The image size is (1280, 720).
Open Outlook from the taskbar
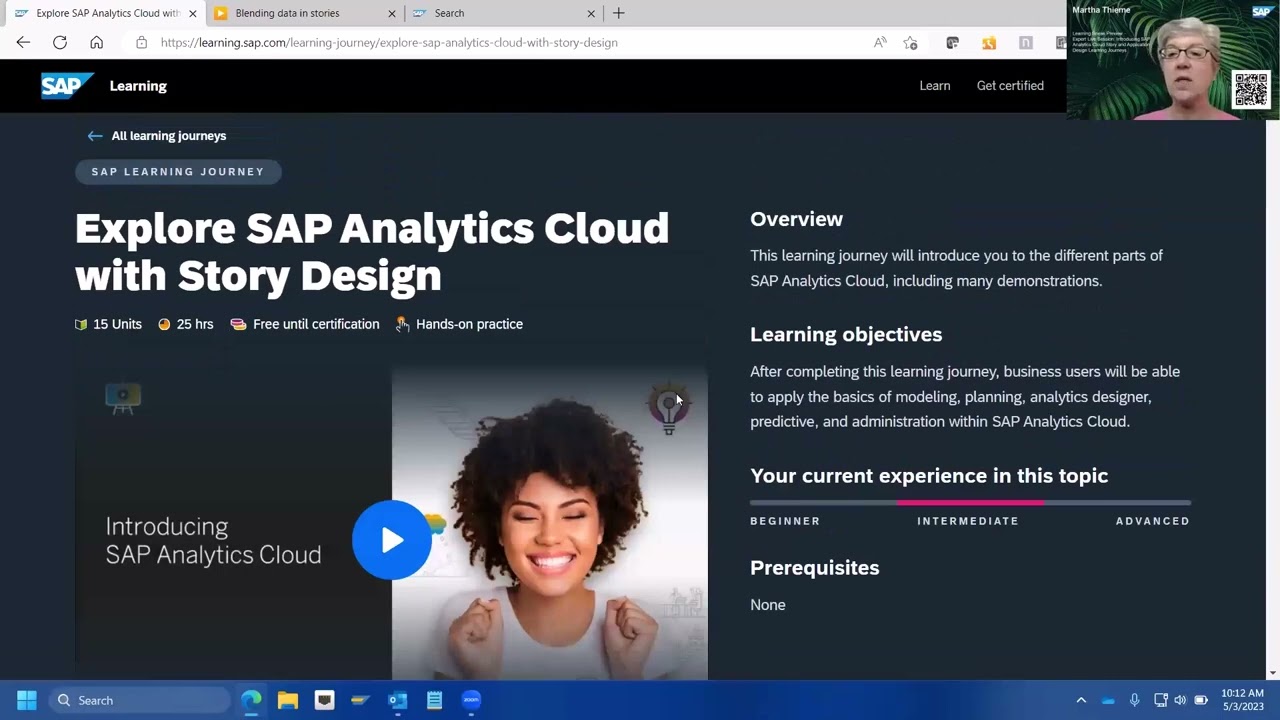(398, 700)
